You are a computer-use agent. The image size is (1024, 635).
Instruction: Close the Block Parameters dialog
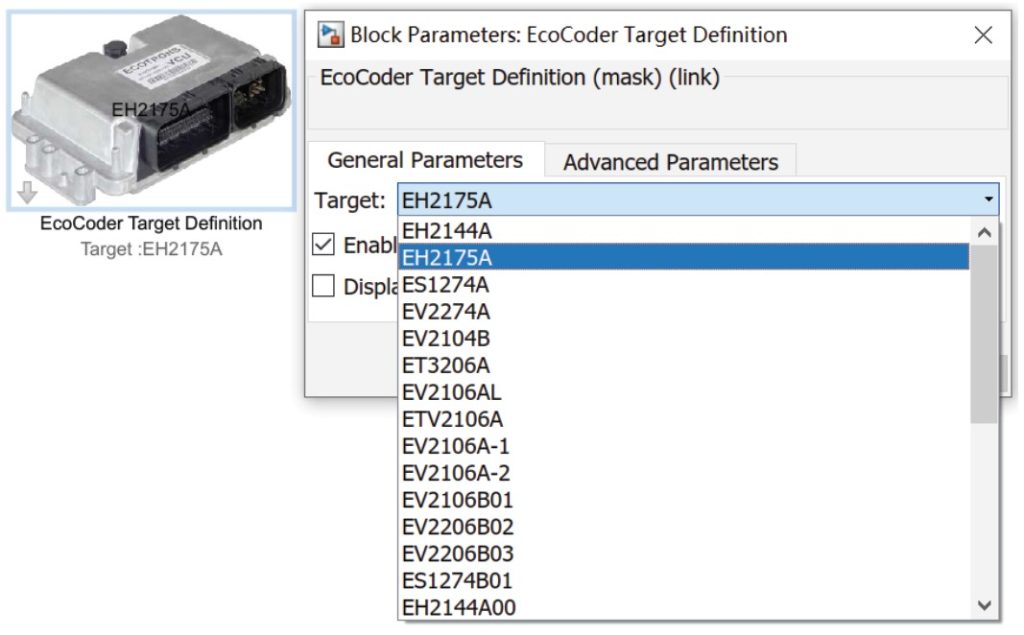[x=983, y=35]
